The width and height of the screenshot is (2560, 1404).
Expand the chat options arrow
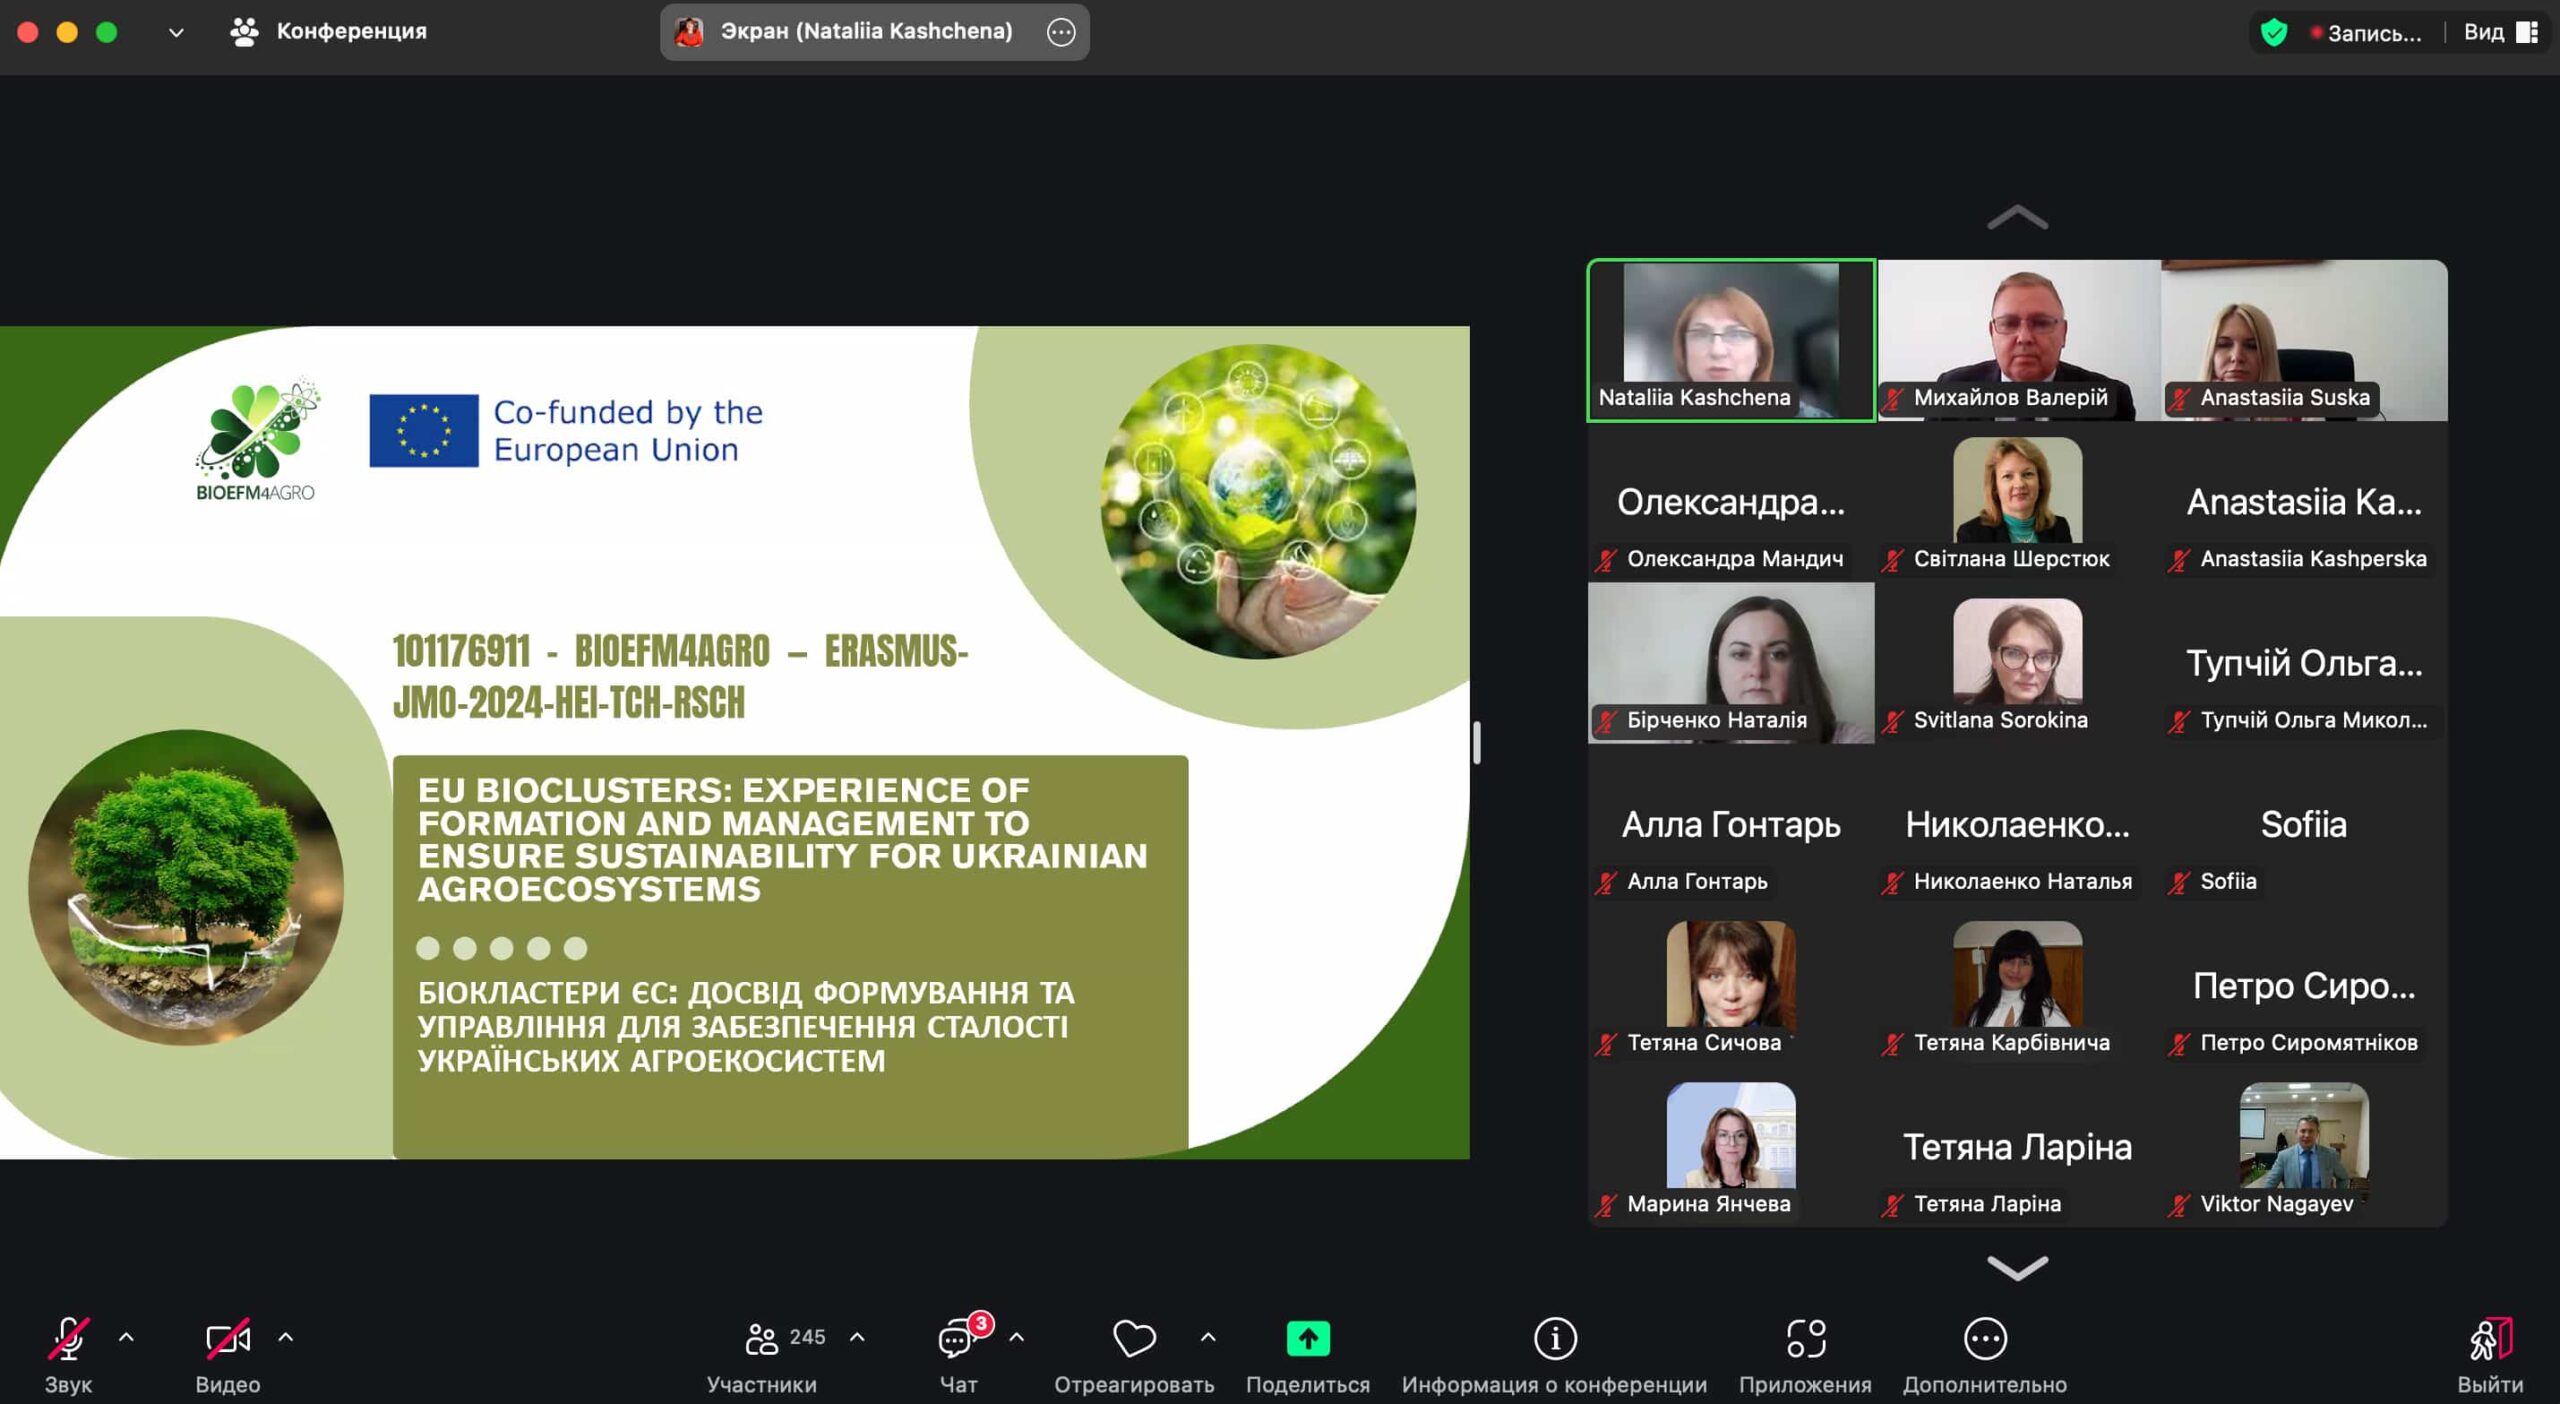pos(1016,1337)
